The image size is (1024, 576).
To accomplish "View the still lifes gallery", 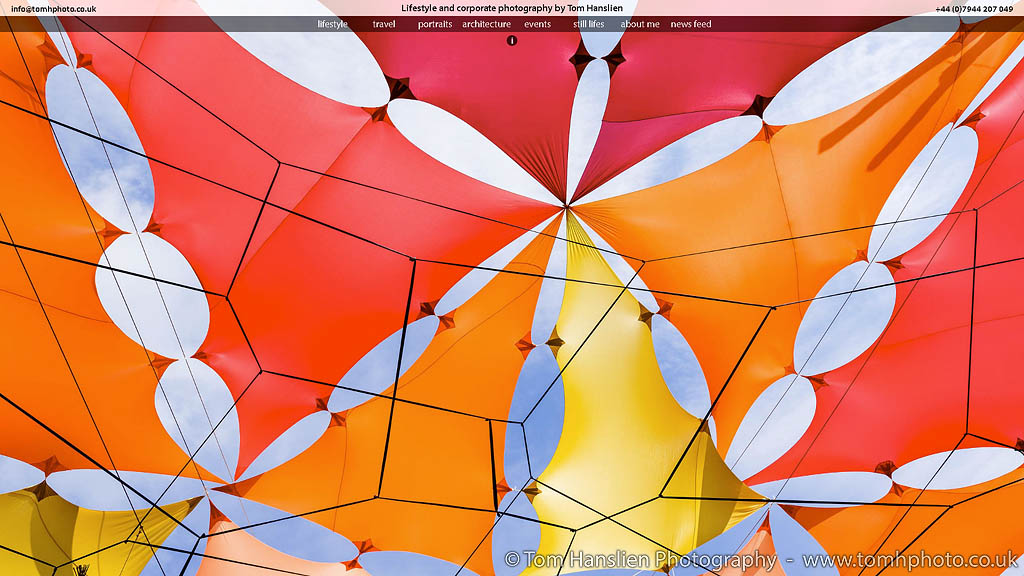I will [x=588, y=24].
